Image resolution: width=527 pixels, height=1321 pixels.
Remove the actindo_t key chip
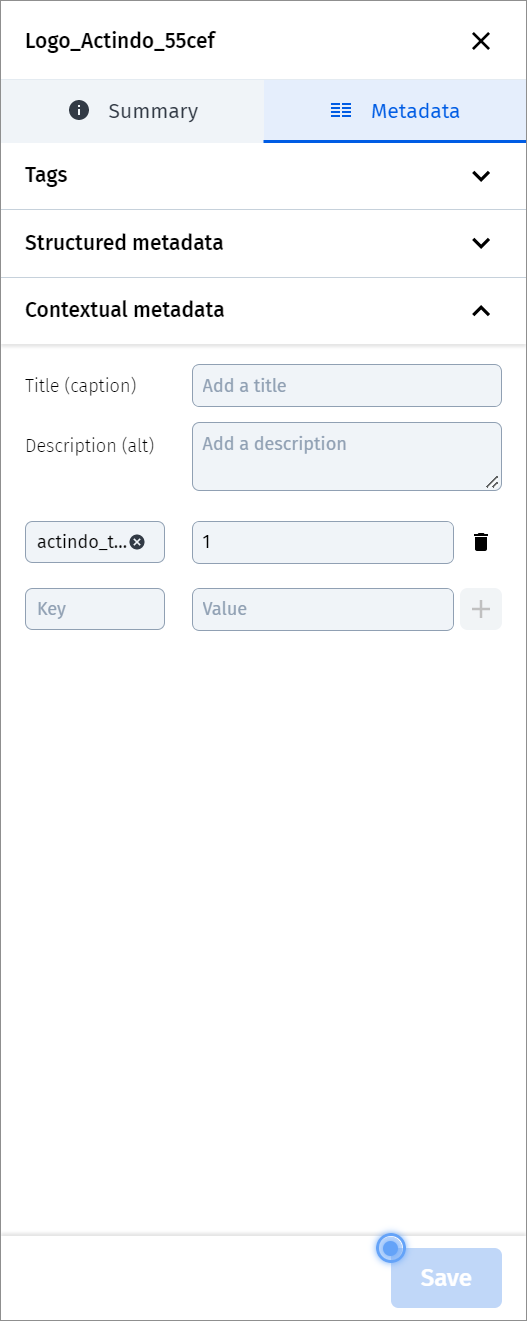pyautogui.click(x=138, y=542)
